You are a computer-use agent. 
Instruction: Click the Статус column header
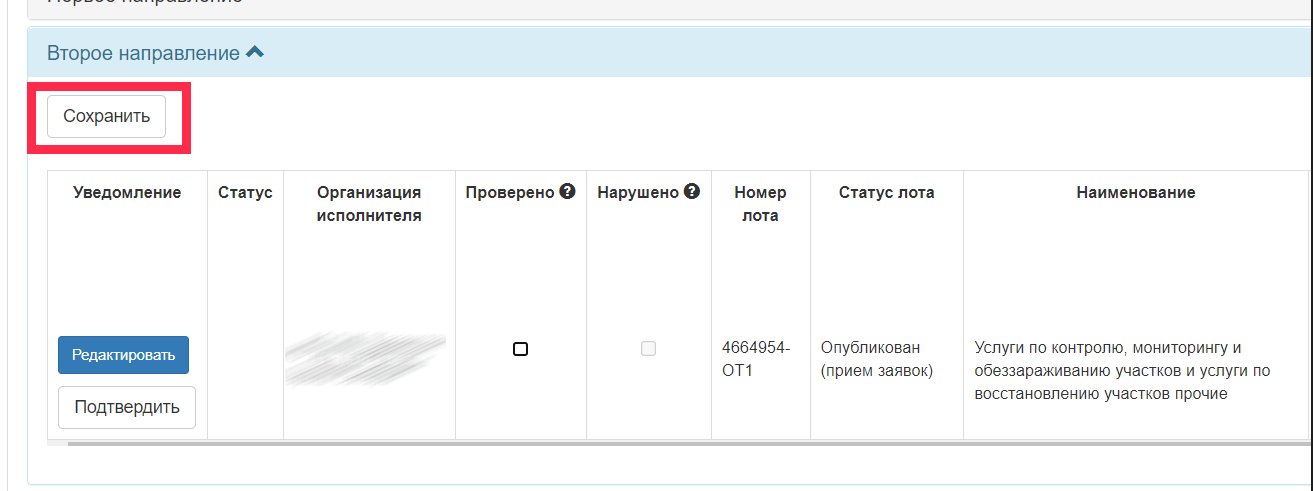[x=245, y=193]
